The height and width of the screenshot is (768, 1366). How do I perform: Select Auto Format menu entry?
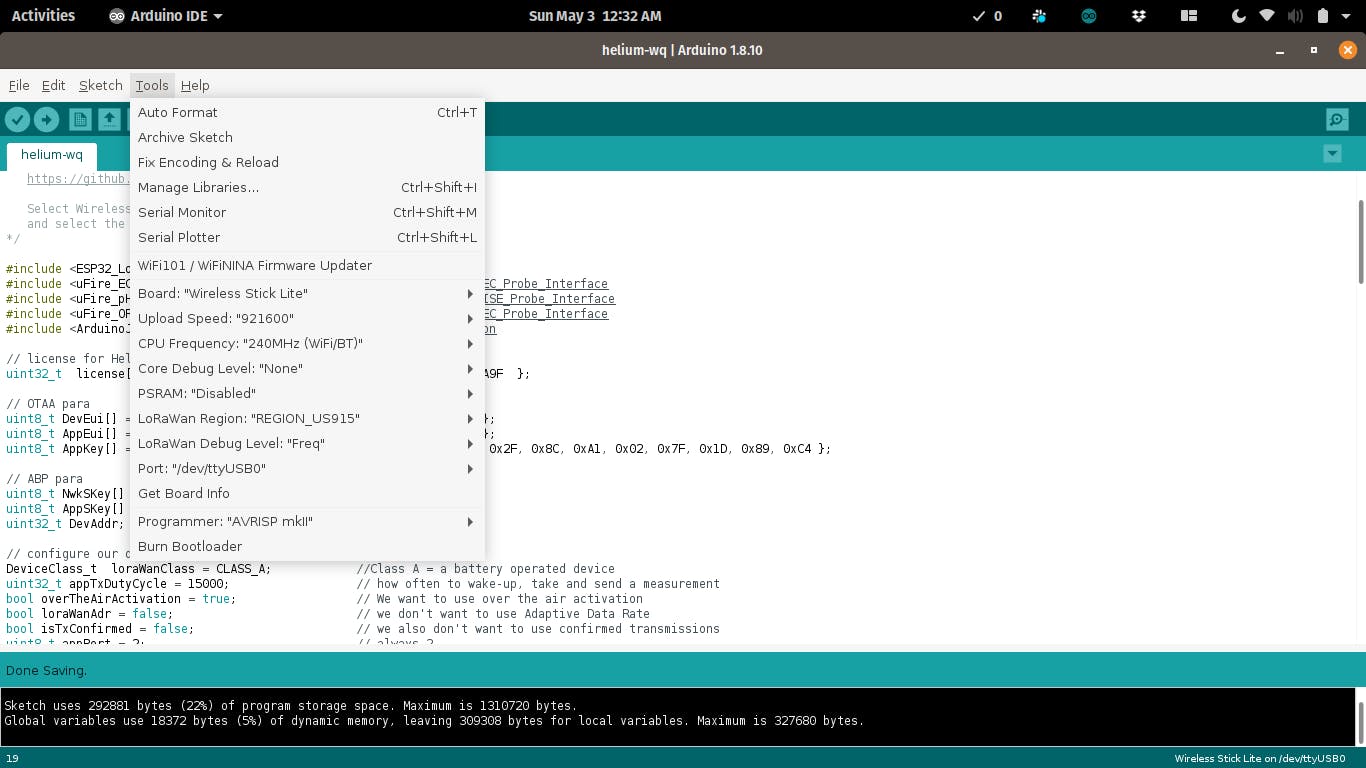307,112
